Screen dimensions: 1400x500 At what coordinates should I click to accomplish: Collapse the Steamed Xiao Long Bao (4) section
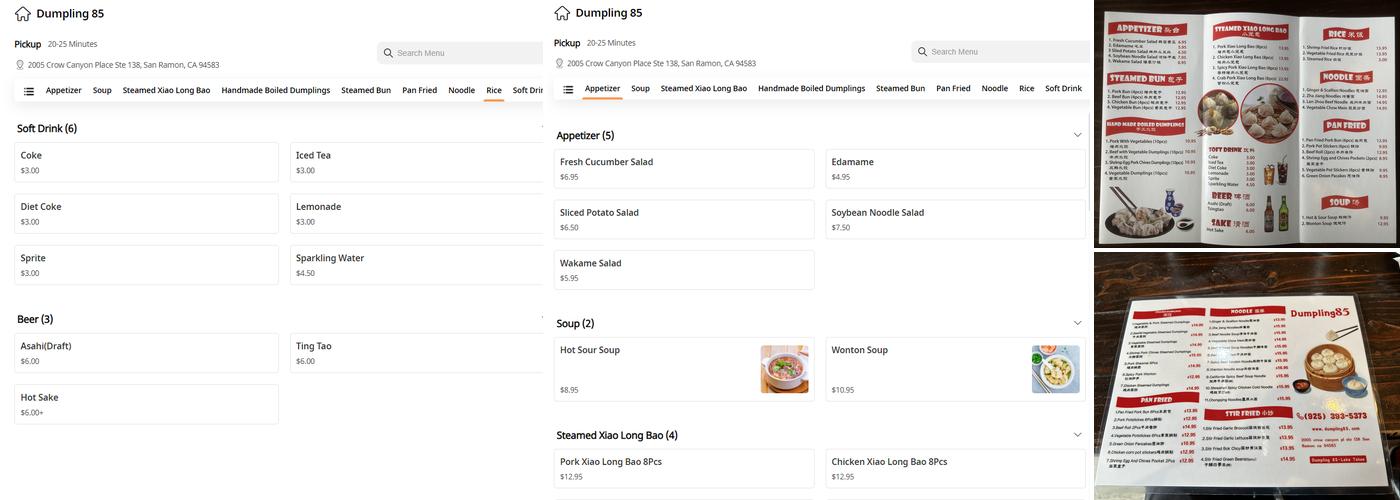(1077, 435)
